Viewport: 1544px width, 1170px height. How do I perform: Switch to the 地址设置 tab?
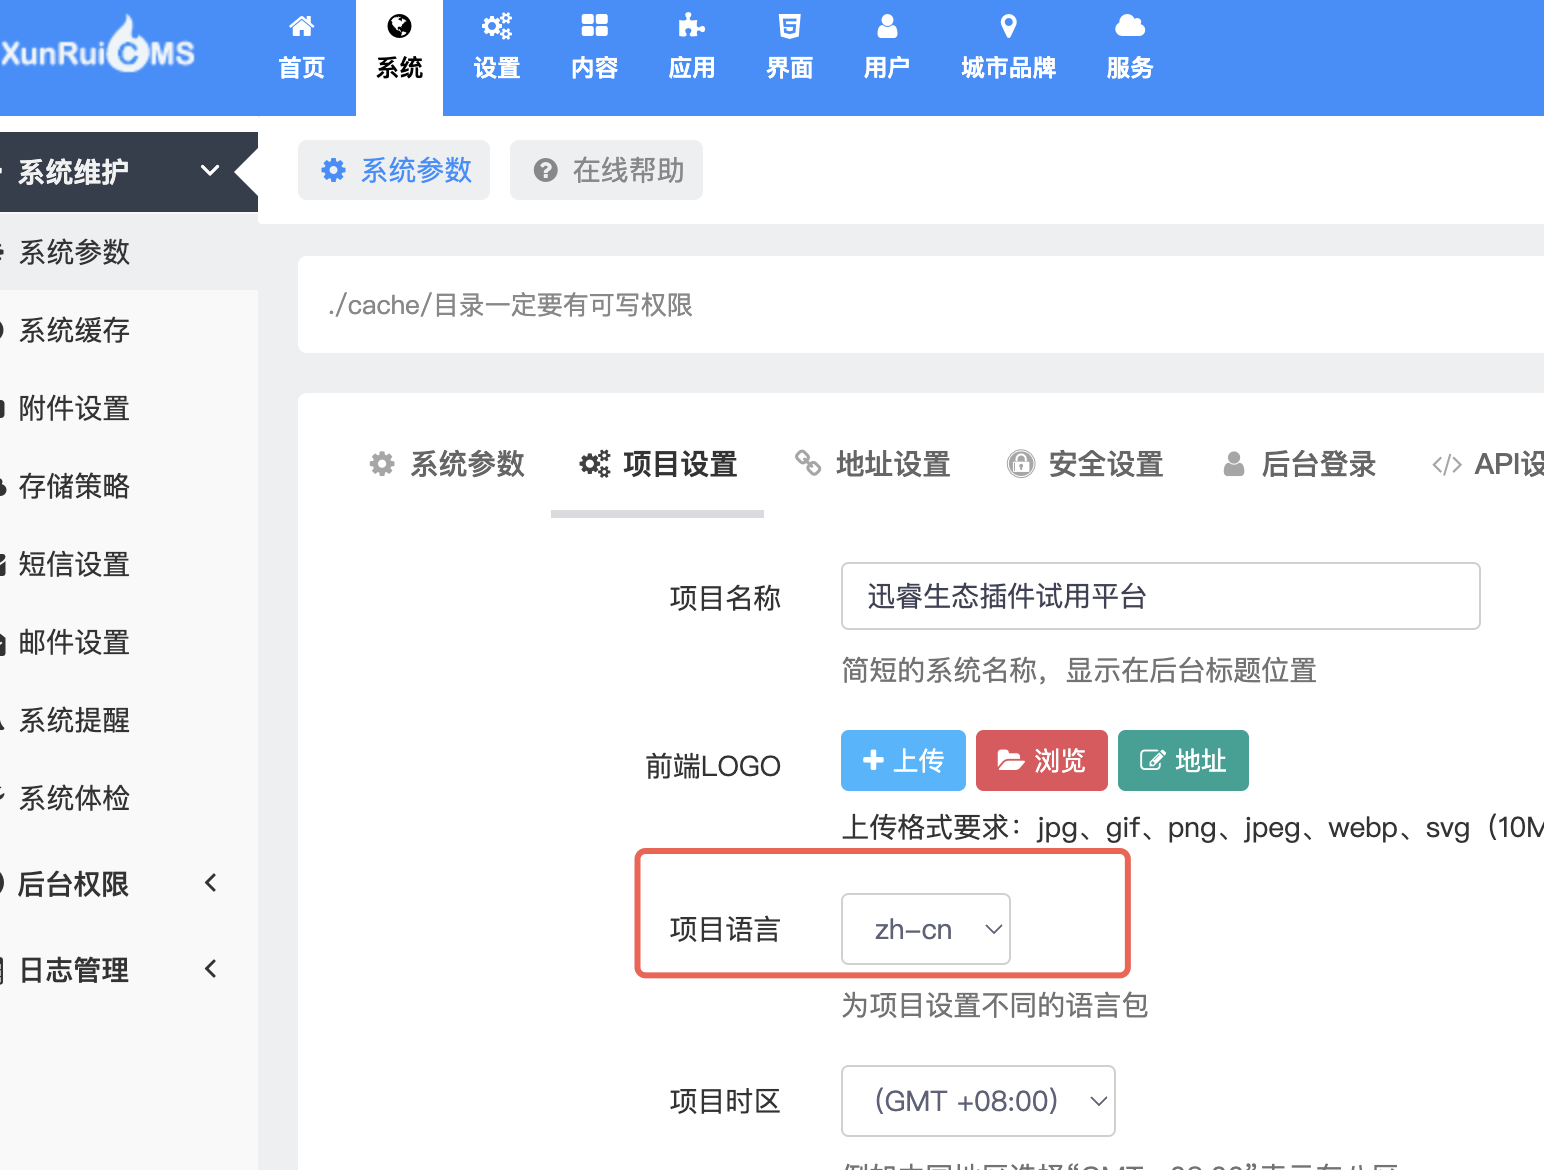[873, 464]
